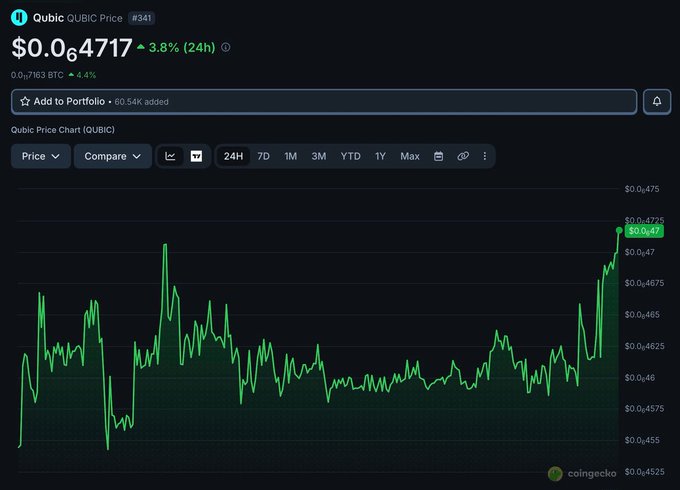Click the Qubic Price Chart (QUBIC) heading
Screen dimensions: 680x490
coord(63,130)
